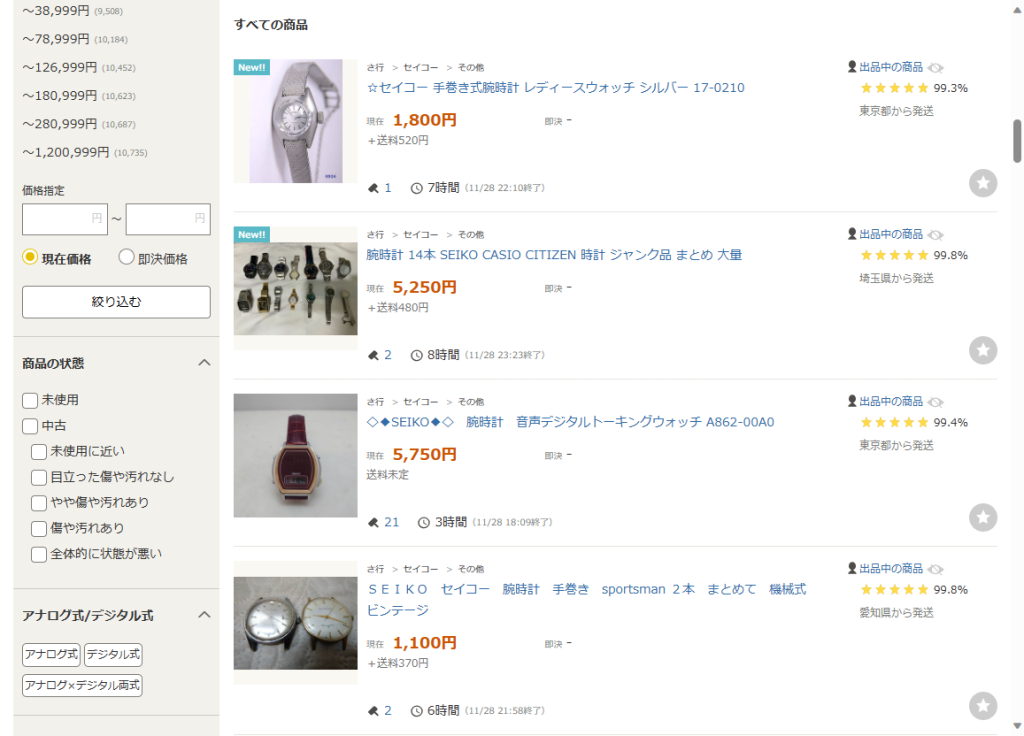Click the clock icon next to 8時間 remaining
The height and width of the screenshot is (736, 1024).
coord(416,355)
